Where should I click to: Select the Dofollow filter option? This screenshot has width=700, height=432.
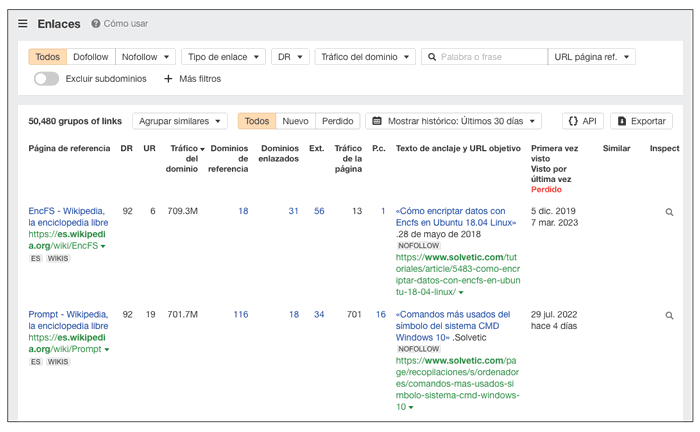[91, 57]
